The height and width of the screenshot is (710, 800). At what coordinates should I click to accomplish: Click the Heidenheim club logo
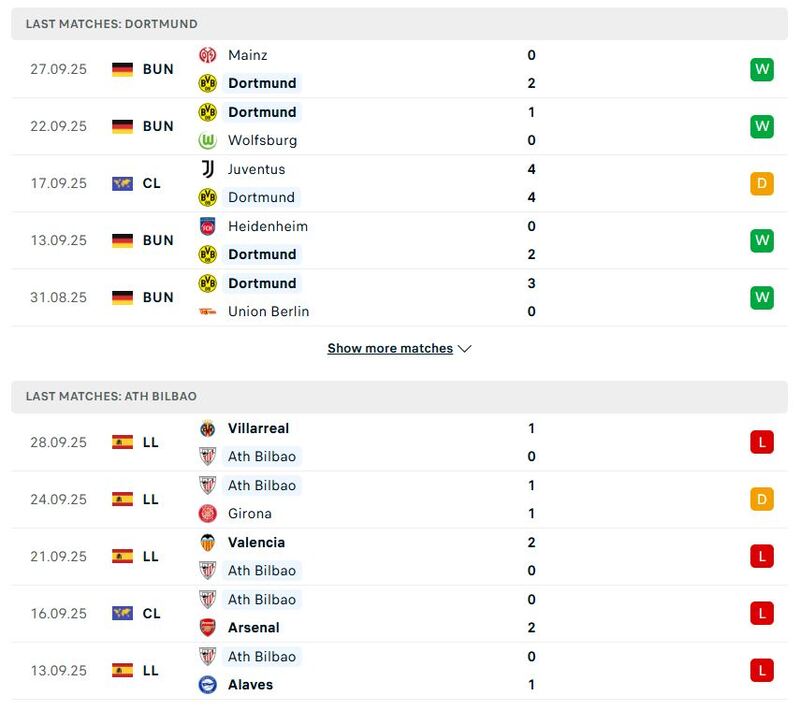click(210, 226)
